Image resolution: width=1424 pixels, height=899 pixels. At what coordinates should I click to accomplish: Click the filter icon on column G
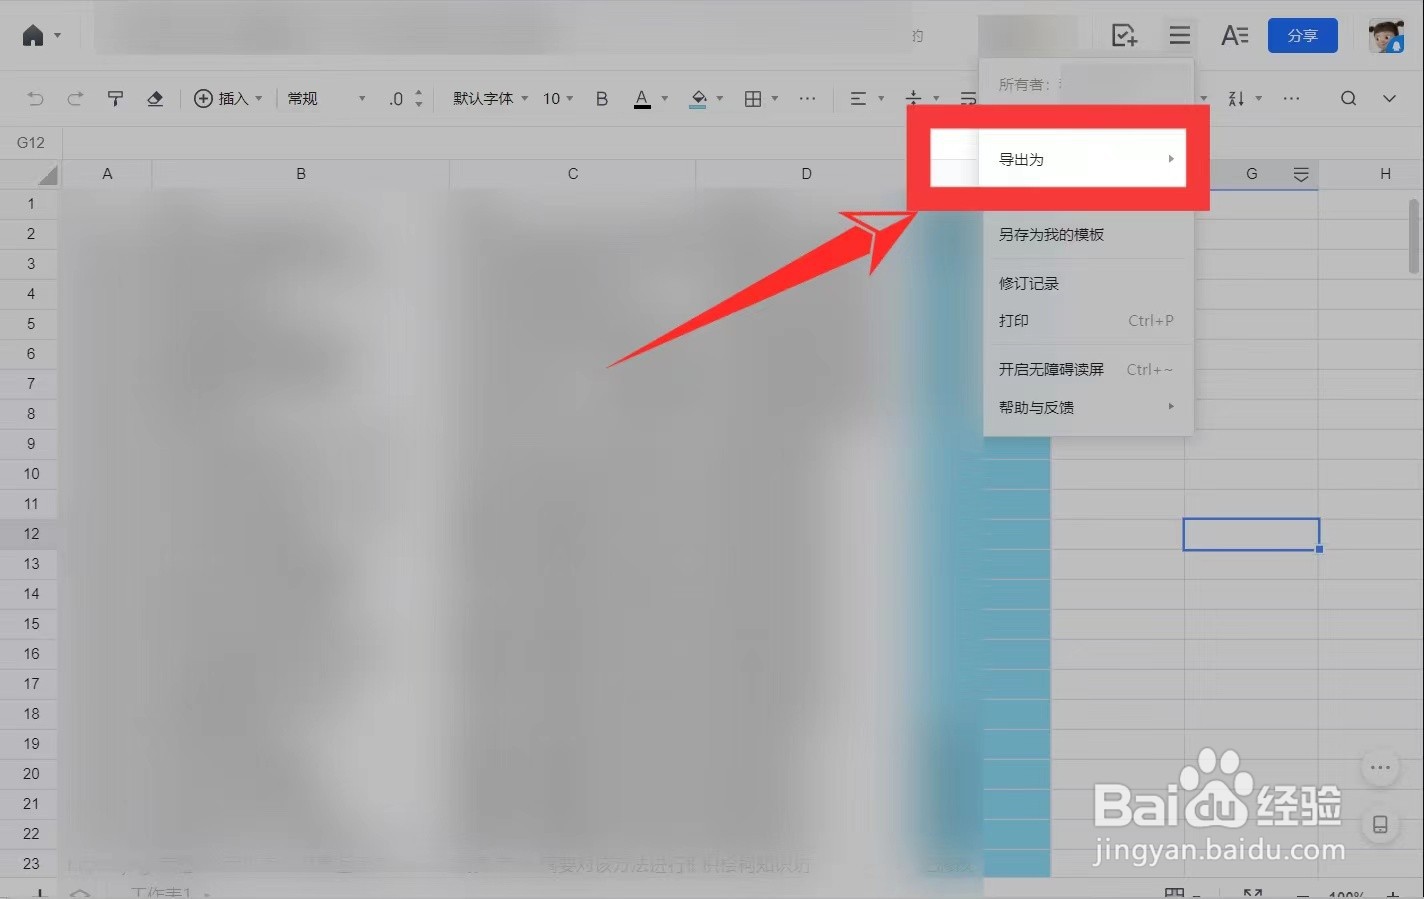(1301, 175)
